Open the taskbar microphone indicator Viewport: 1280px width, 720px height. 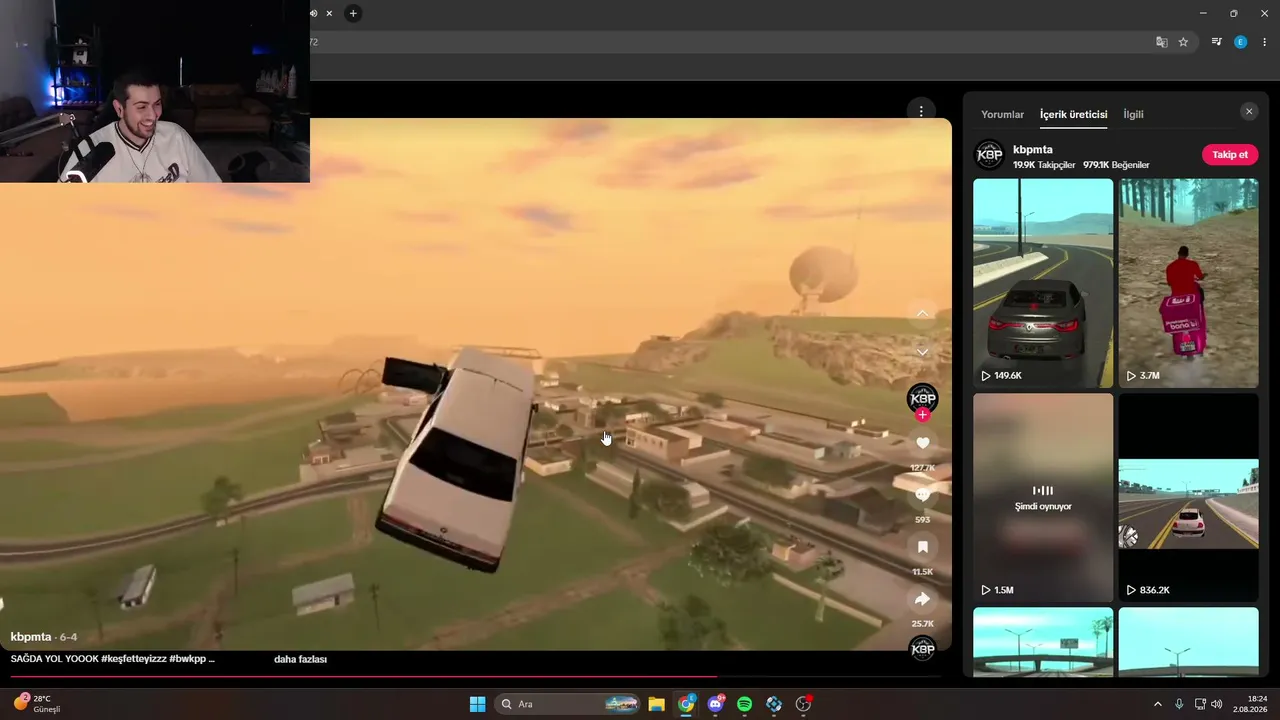click(x=1179, y=704)
